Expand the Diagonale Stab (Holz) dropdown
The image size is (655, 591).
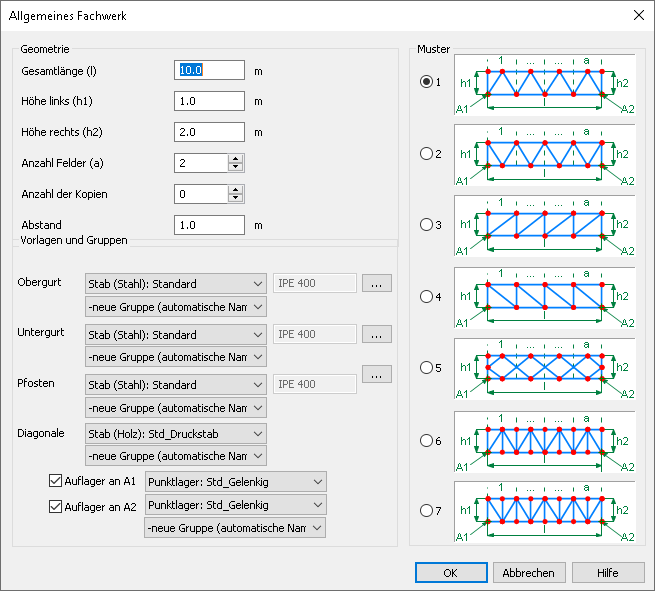176,433
